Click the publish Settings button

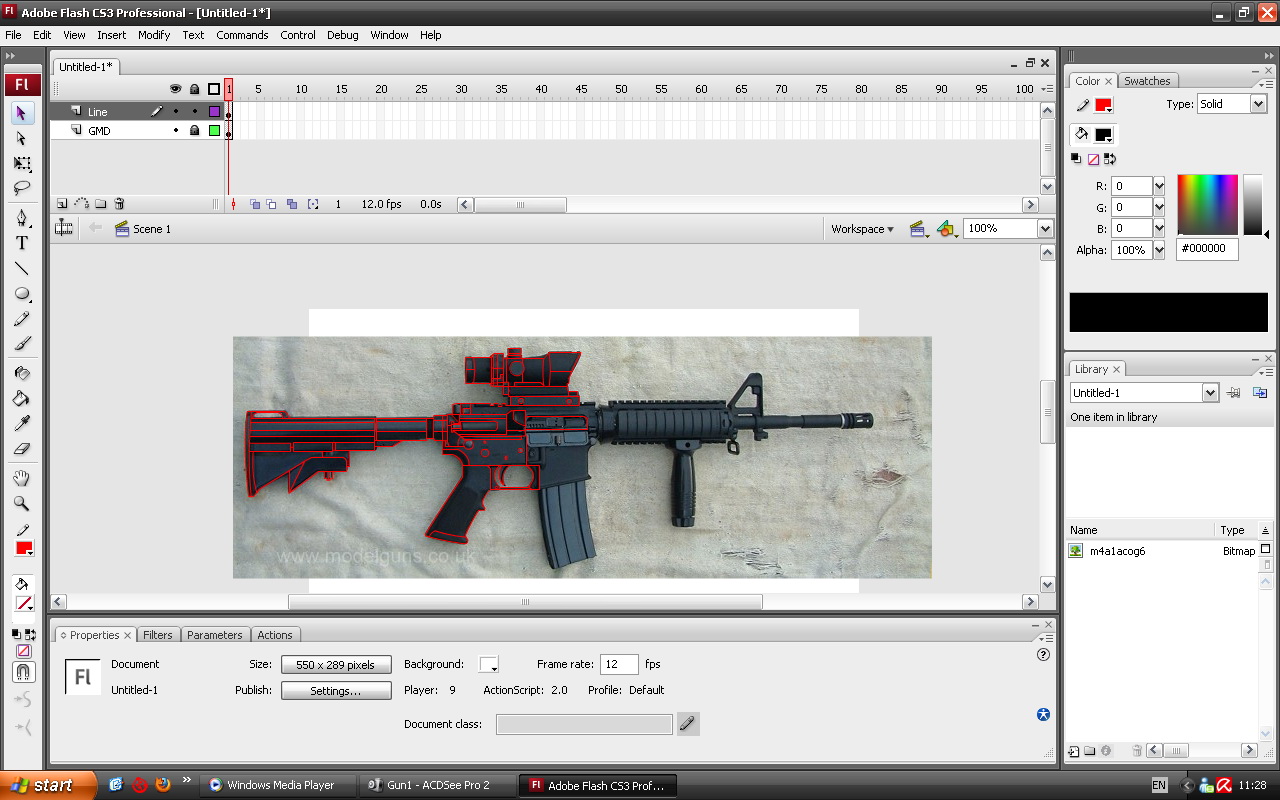coord(335,690)
